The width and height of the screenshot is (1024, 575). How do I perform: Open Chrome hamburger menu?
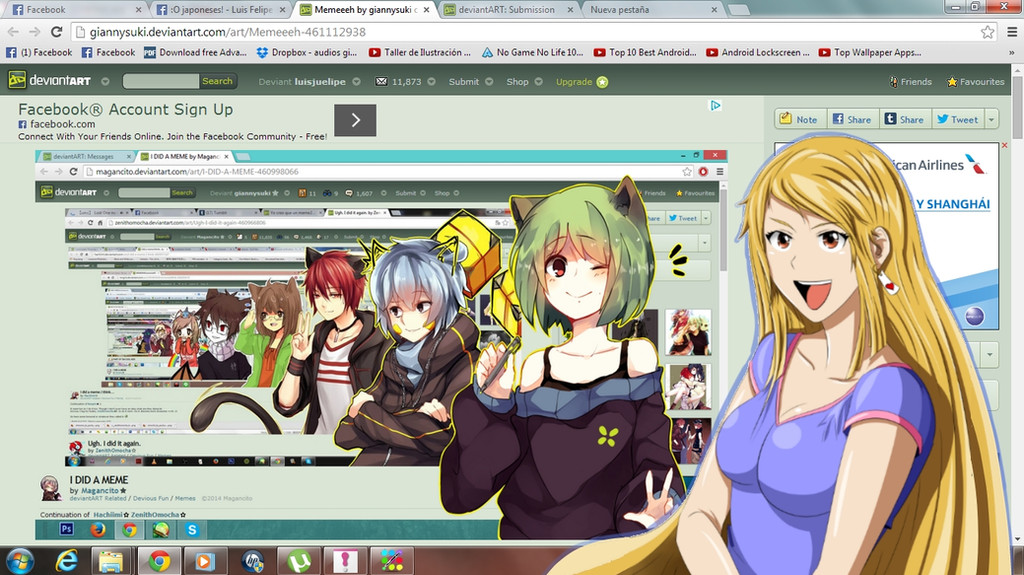tap(1012, 32)
